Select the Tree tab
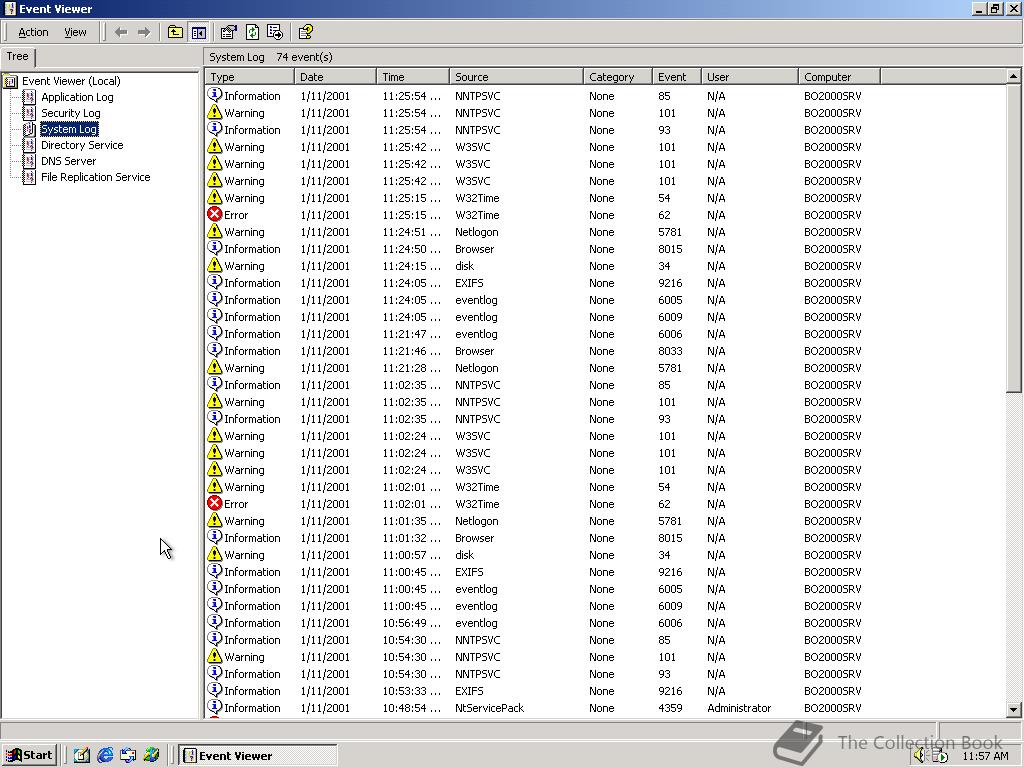Screen dimensions: 1024x768 (18, 57)
